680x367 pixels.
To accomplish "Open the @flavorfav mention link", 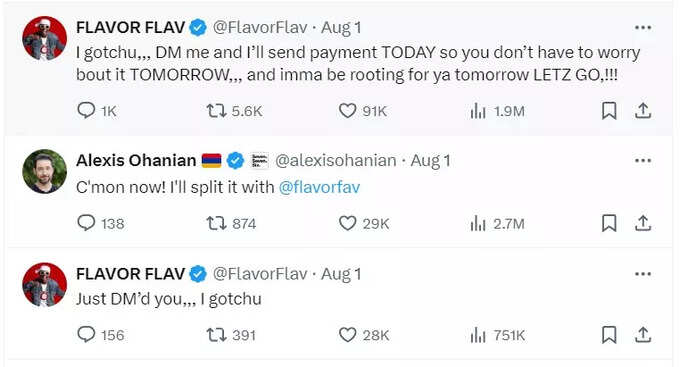I will tap(320, 187).
